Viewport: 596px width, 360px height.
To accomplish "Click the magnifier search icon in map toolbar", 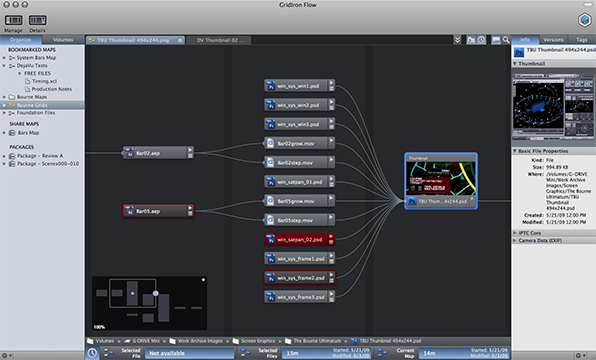I will point(506,40).
